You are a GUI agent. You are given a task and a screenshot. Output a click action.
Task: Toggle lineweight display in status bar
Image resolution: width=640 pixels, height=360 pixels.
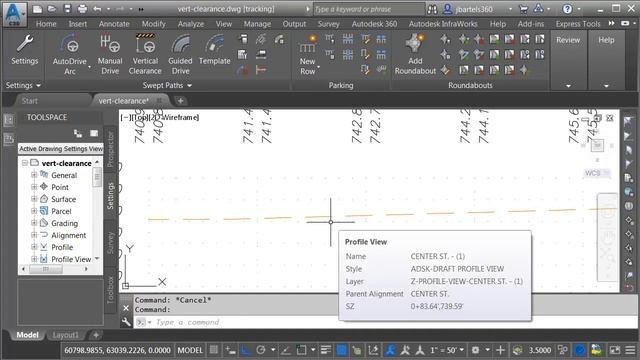click(326, 350)
